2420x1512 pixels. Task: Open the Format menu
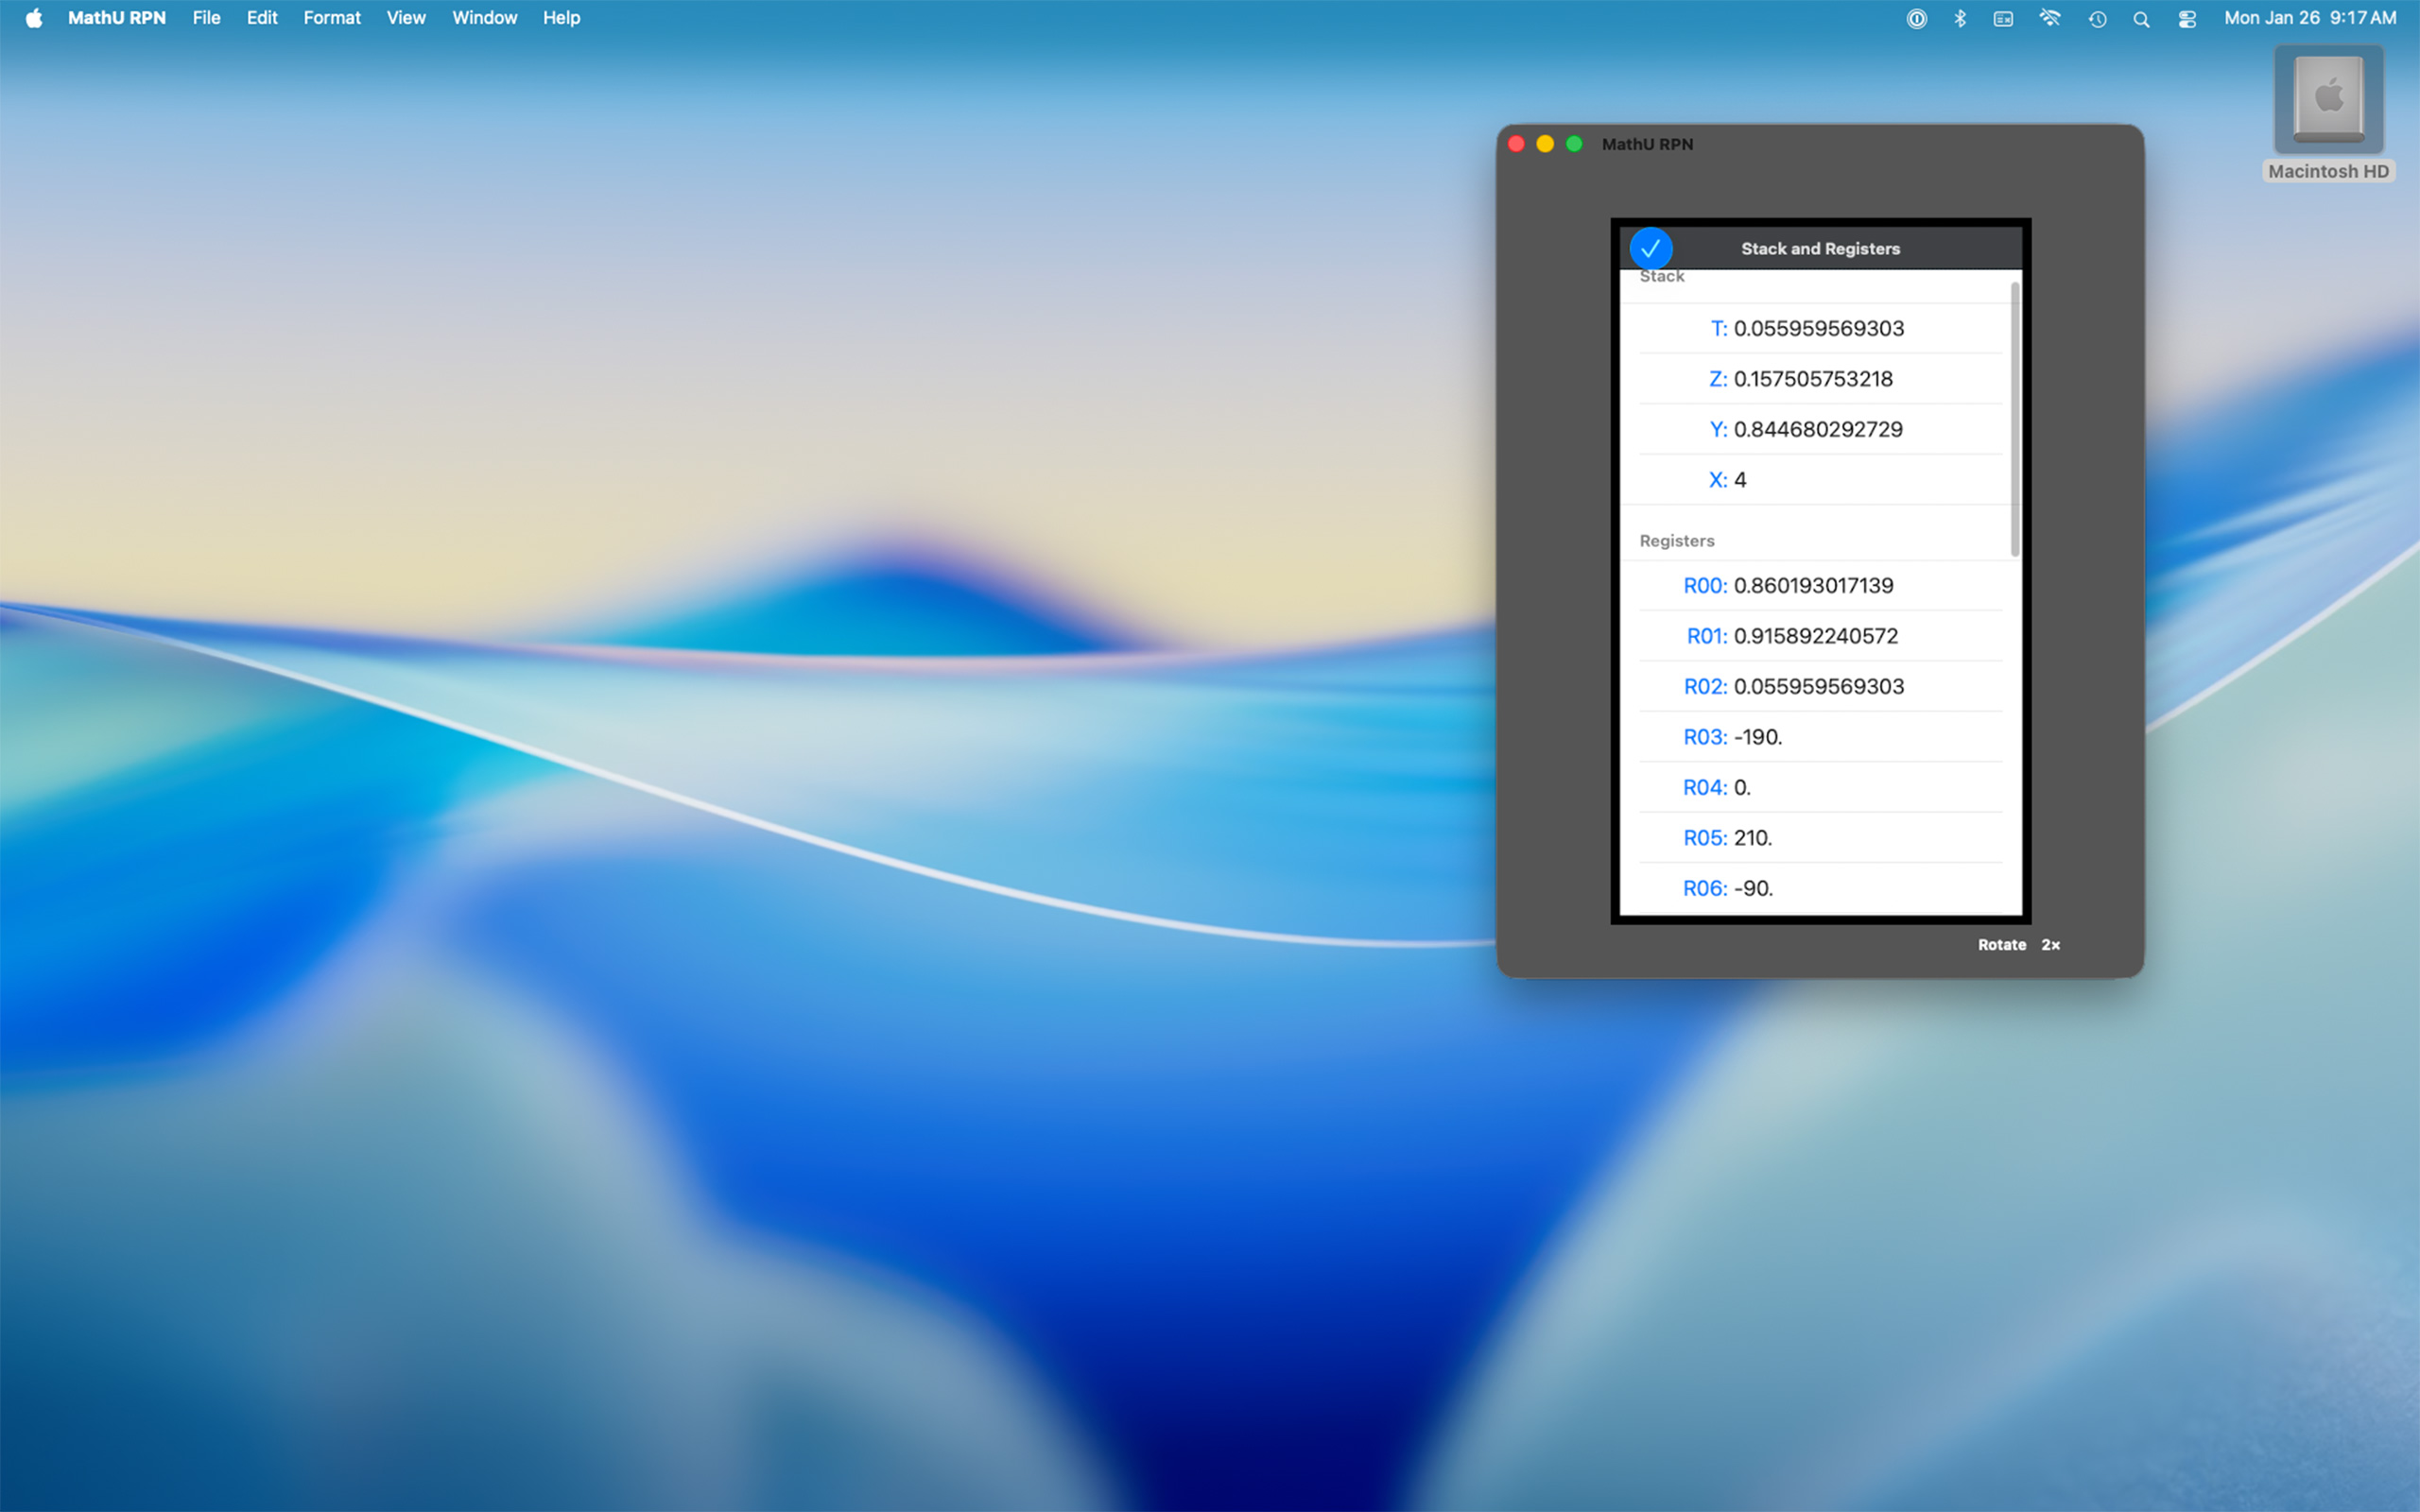[x=332, y=18]
